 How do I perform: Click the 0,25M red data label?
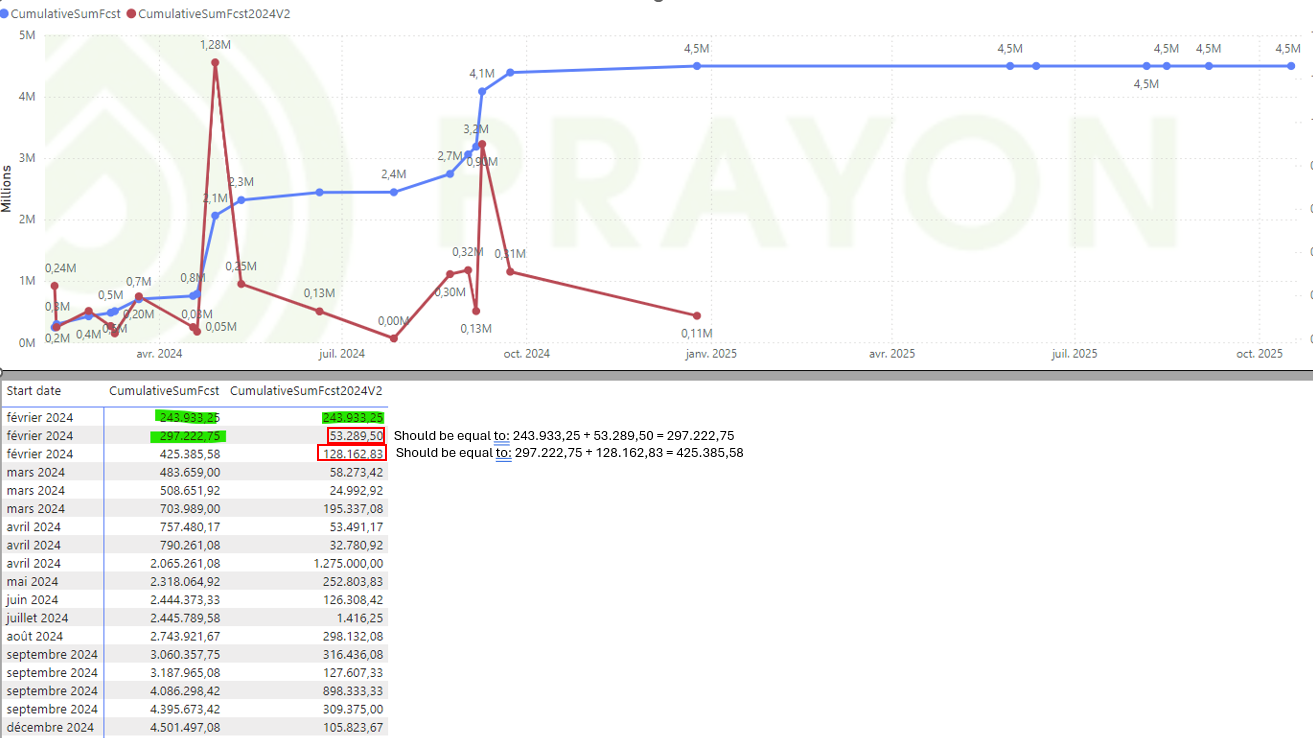241,266
